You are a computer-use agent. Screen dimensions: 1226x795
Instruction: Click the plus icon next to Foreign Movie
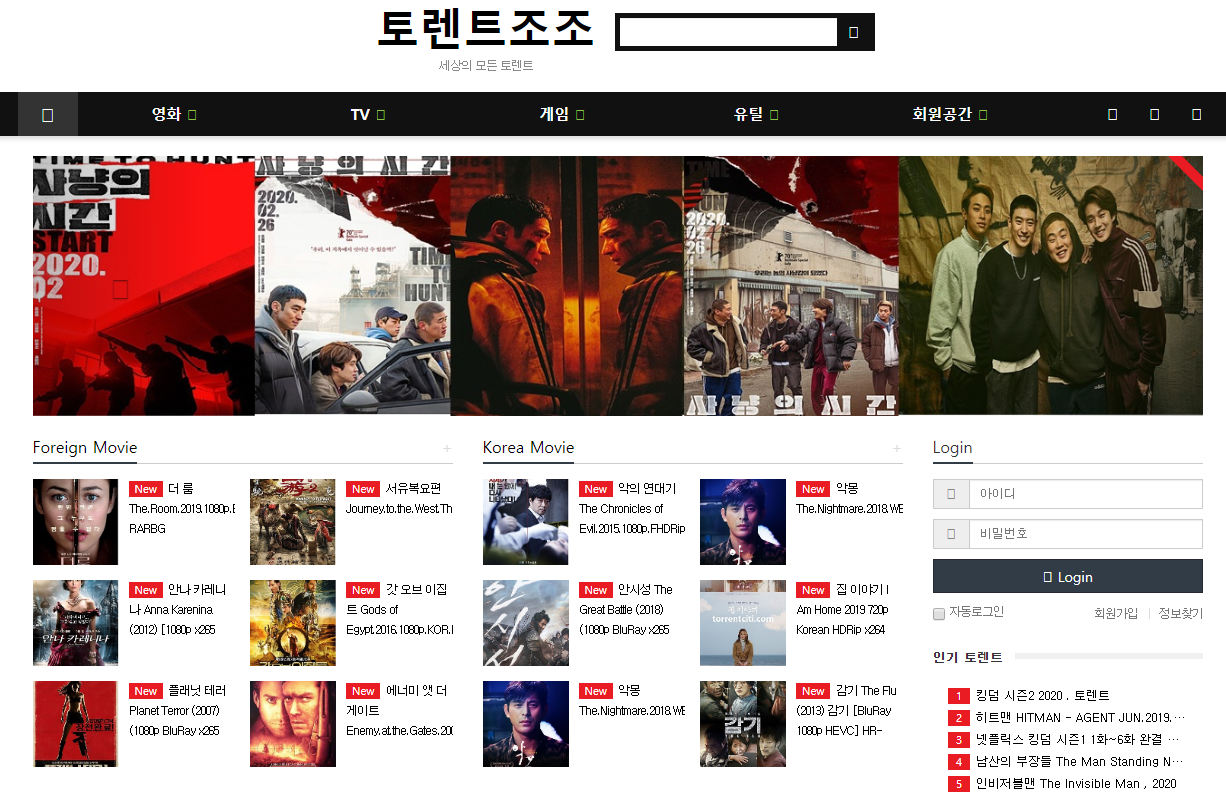tap(447, 449)
